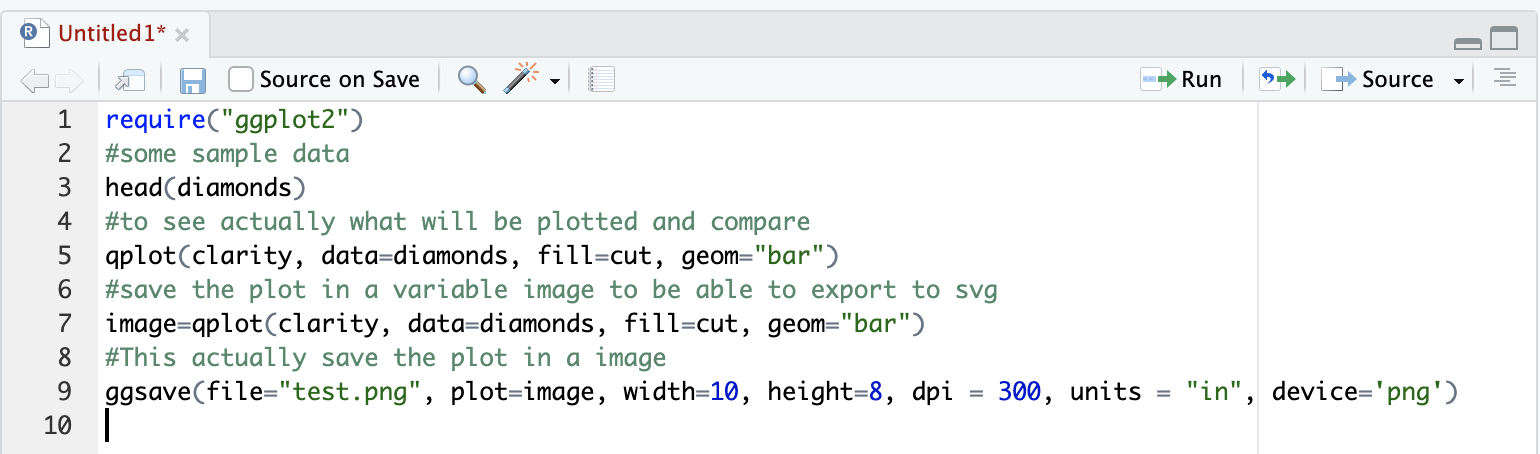The image size is (1540, 454).
Task: Open Find/Replace with the magnifier icon
Action: 471,79
